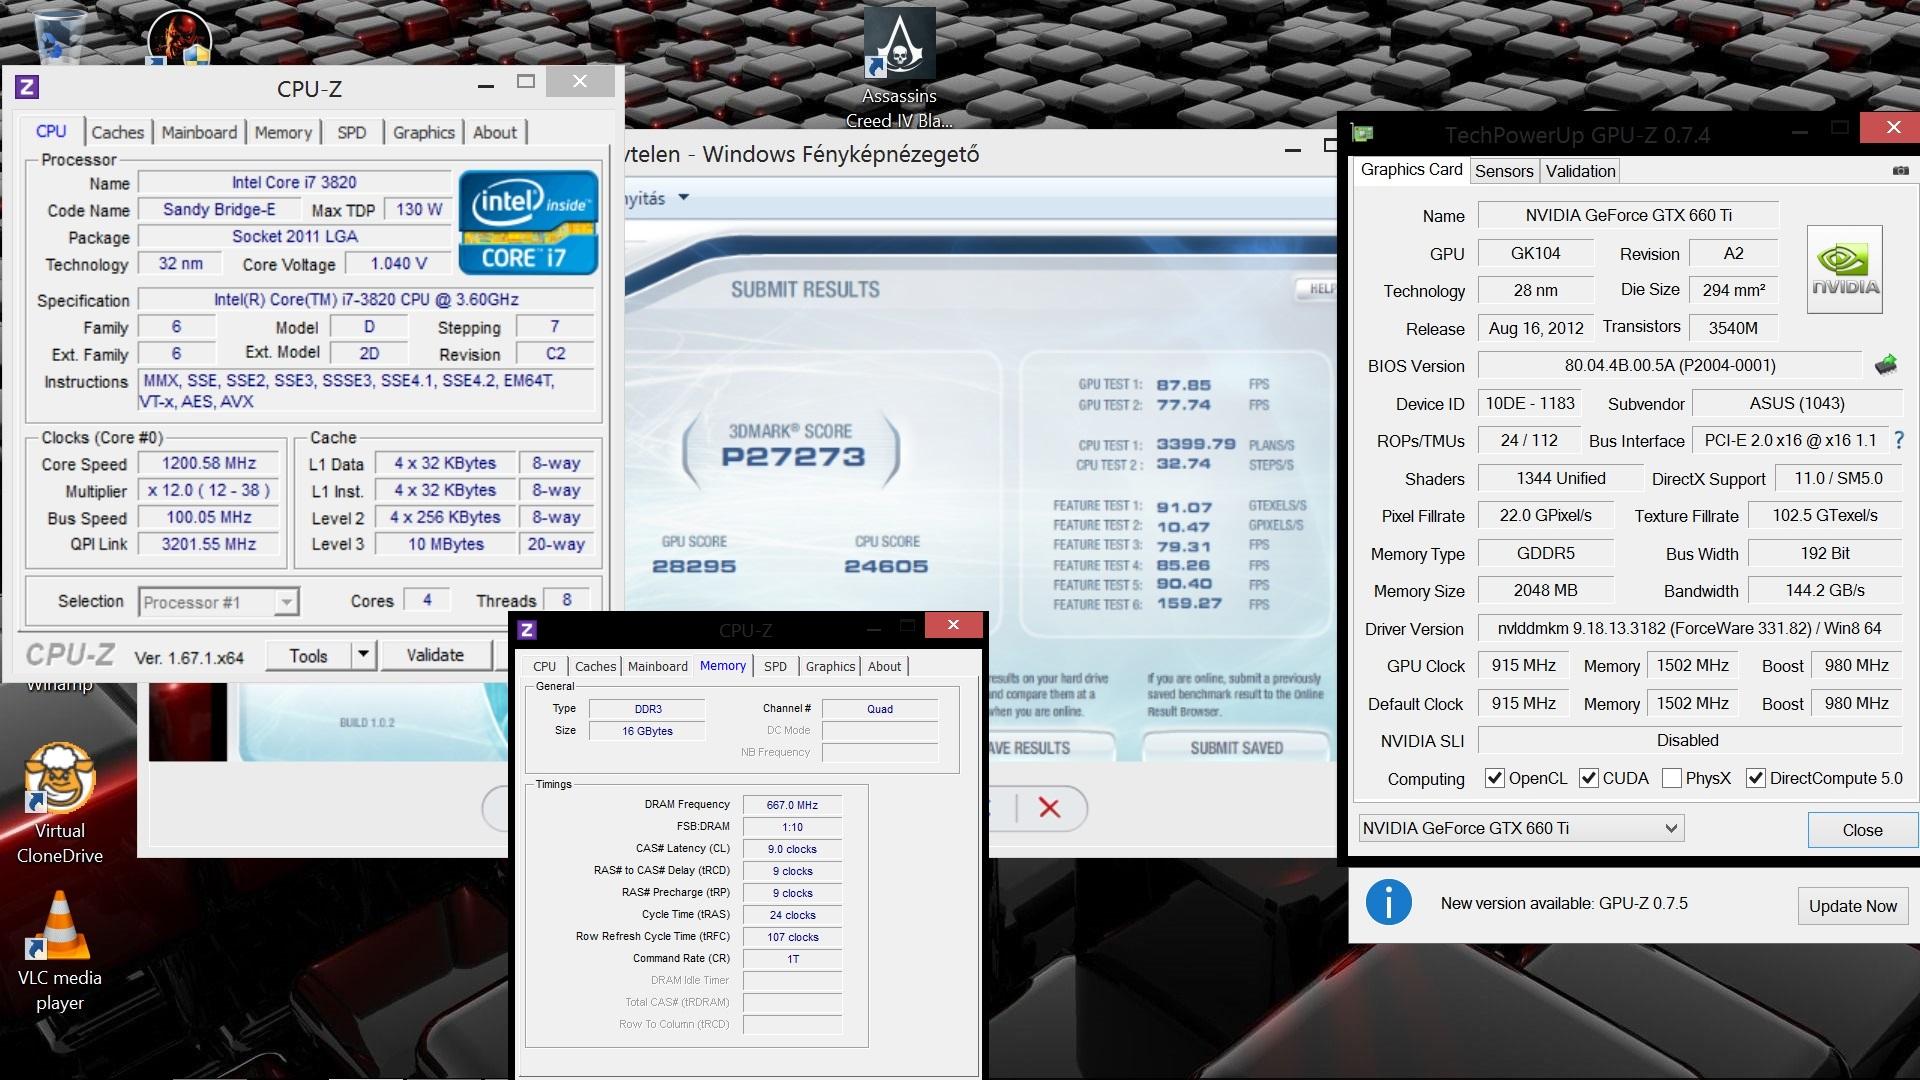Click the BIOS Version text field
This screenshot has height=1080, width=1920.
1669,366
